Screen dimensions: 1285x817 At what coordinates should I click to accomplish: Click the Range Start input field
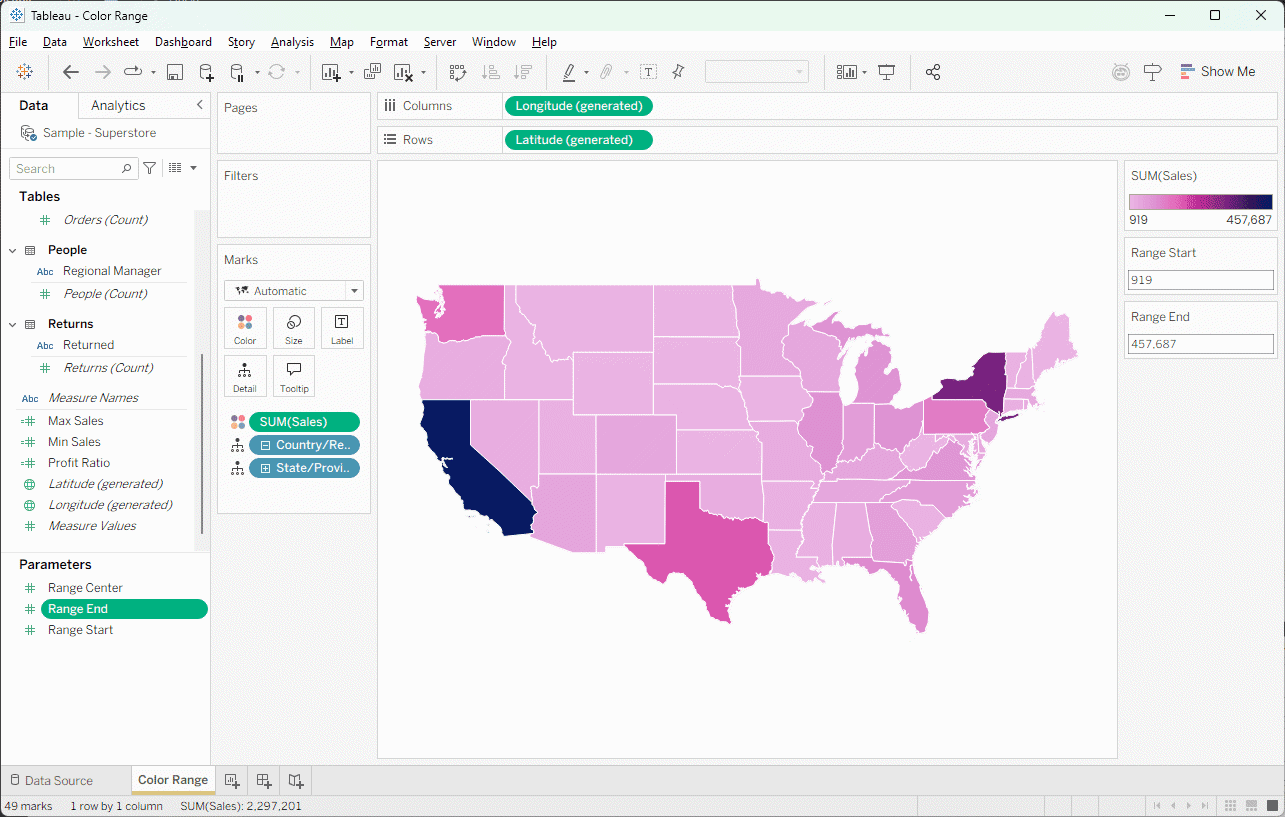tap(1201, 280)
